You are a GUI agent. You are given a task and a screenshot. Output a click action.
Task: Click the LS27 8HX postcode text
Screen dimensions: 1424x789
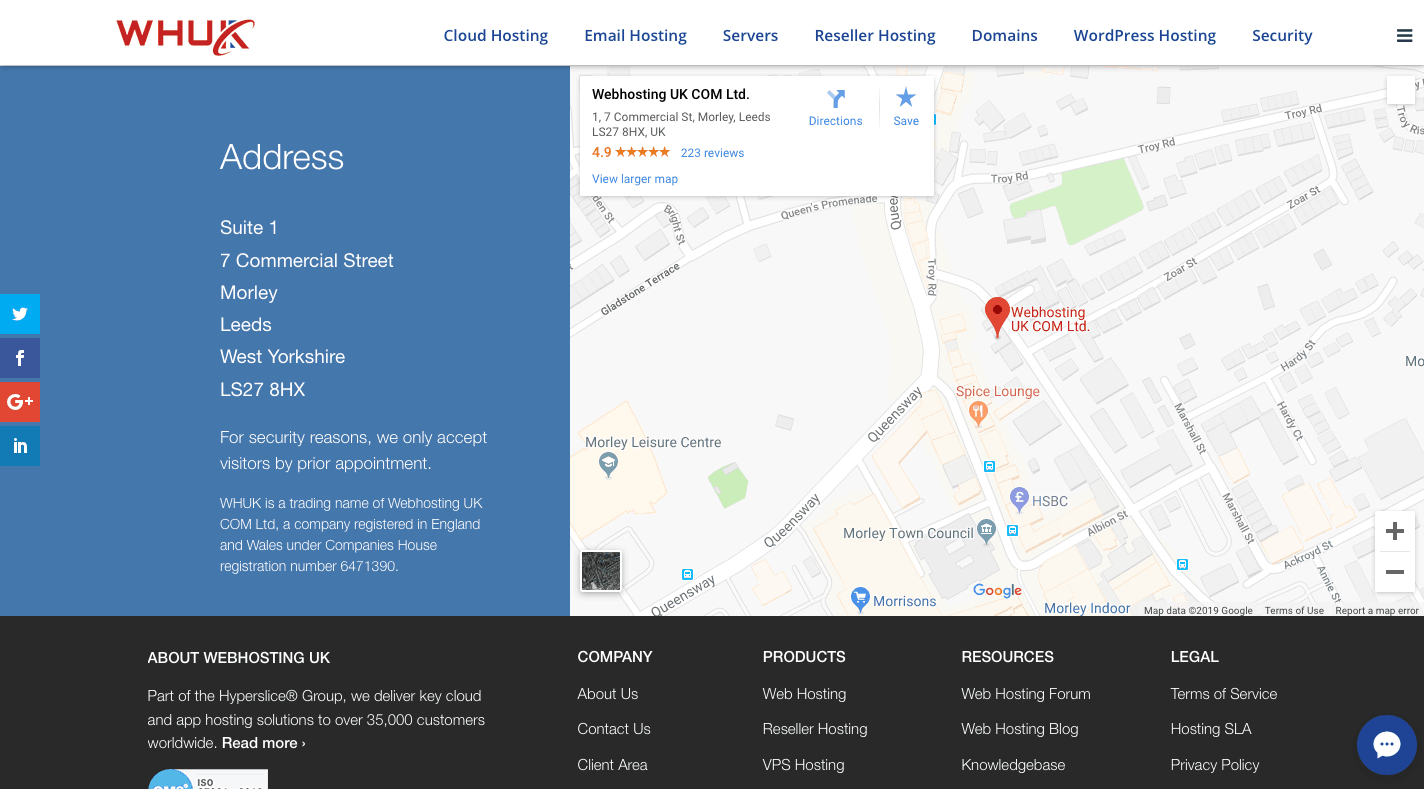pos(262,389)
